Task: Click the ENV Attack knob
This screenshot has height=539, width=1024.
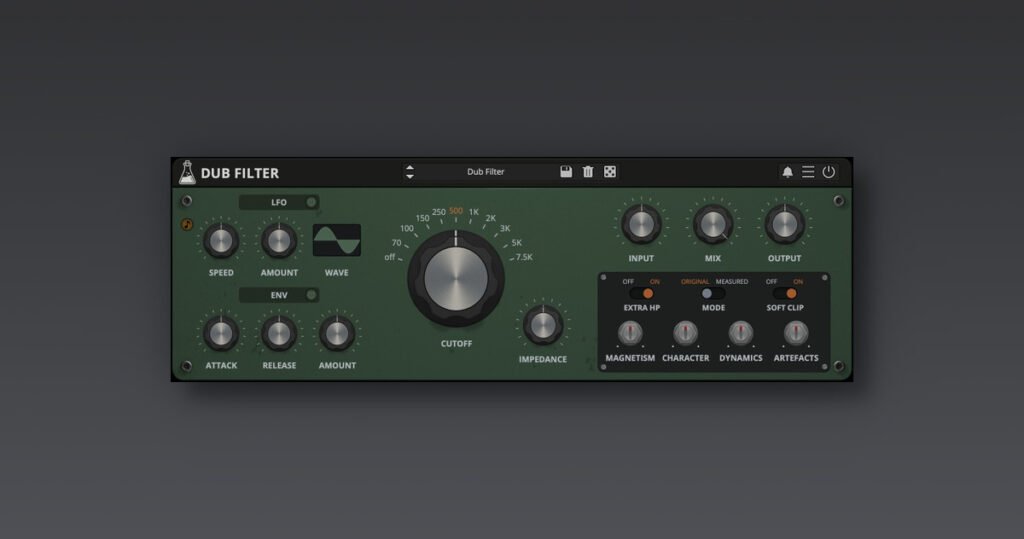Action: [221, 333]
